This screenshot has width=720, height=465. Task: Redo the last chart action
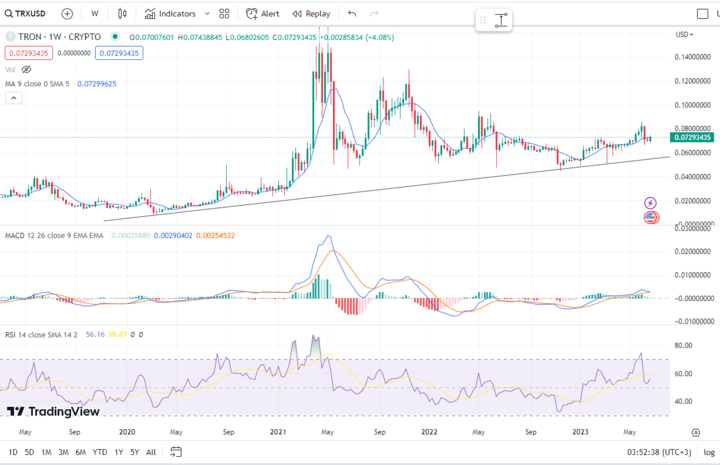coord(374,14)
